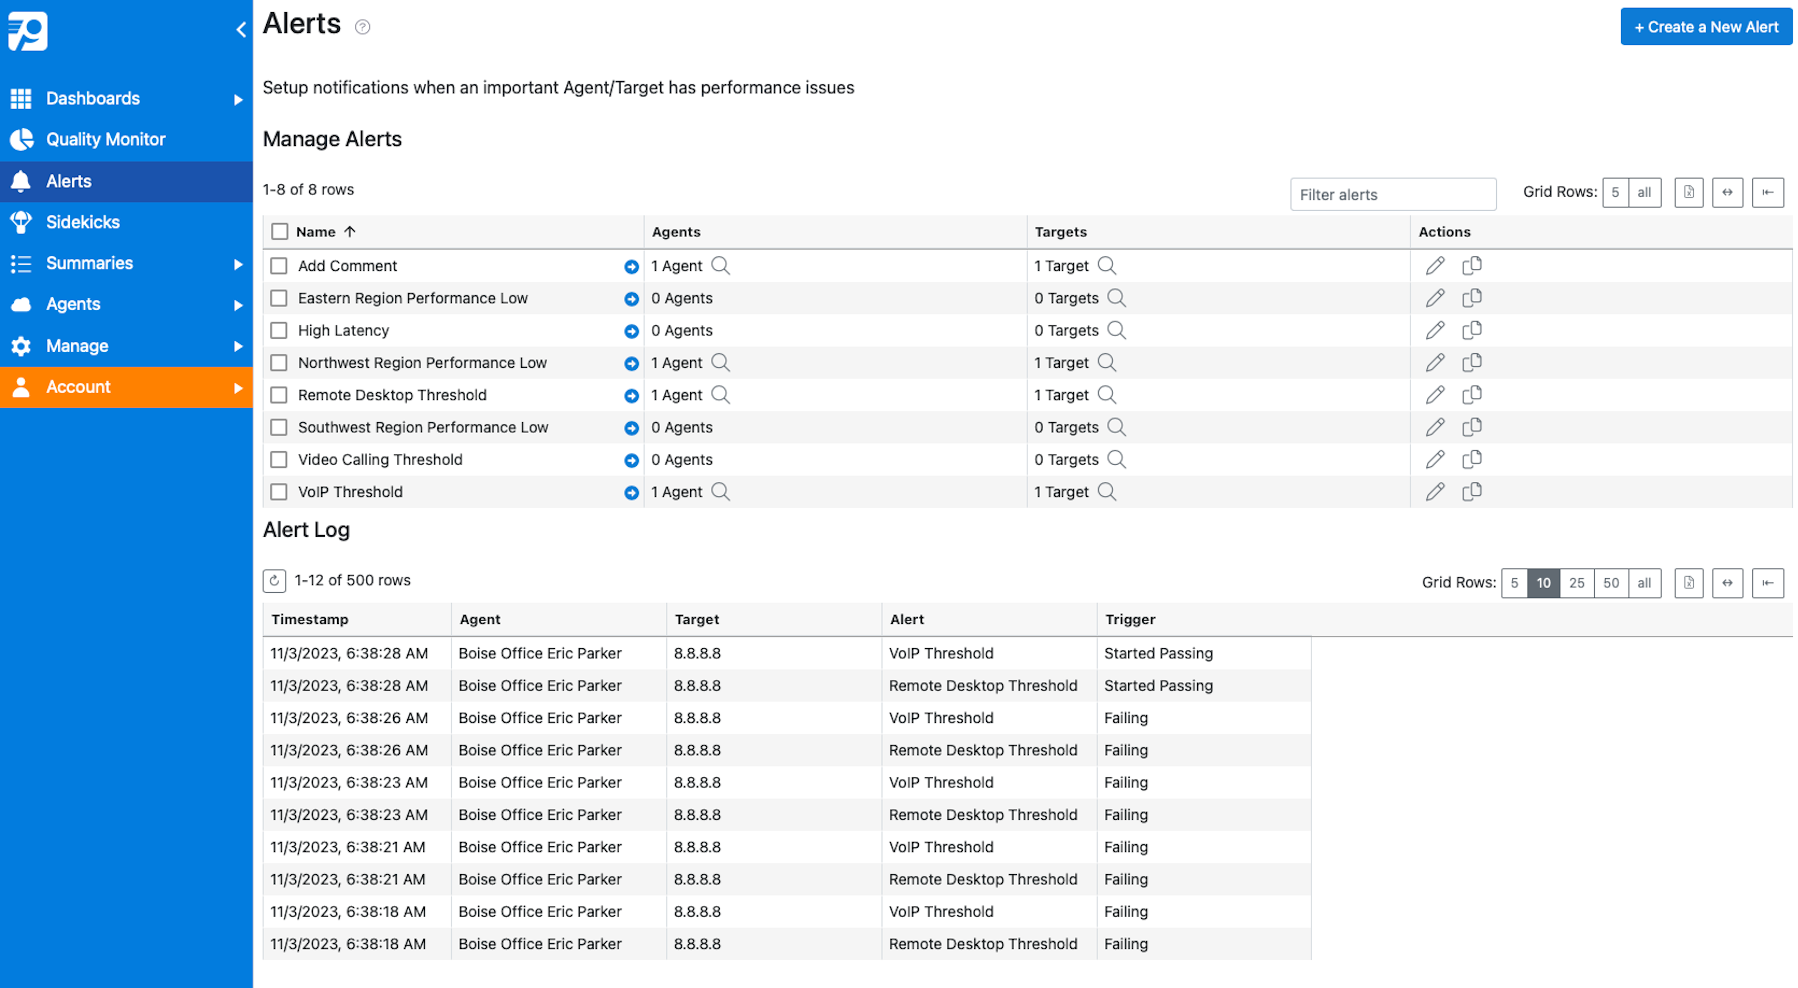Viewport: 1798px width, 988px height.
Task: Toggle the select-all checkbox in Name header
Action: click(280, 232)
